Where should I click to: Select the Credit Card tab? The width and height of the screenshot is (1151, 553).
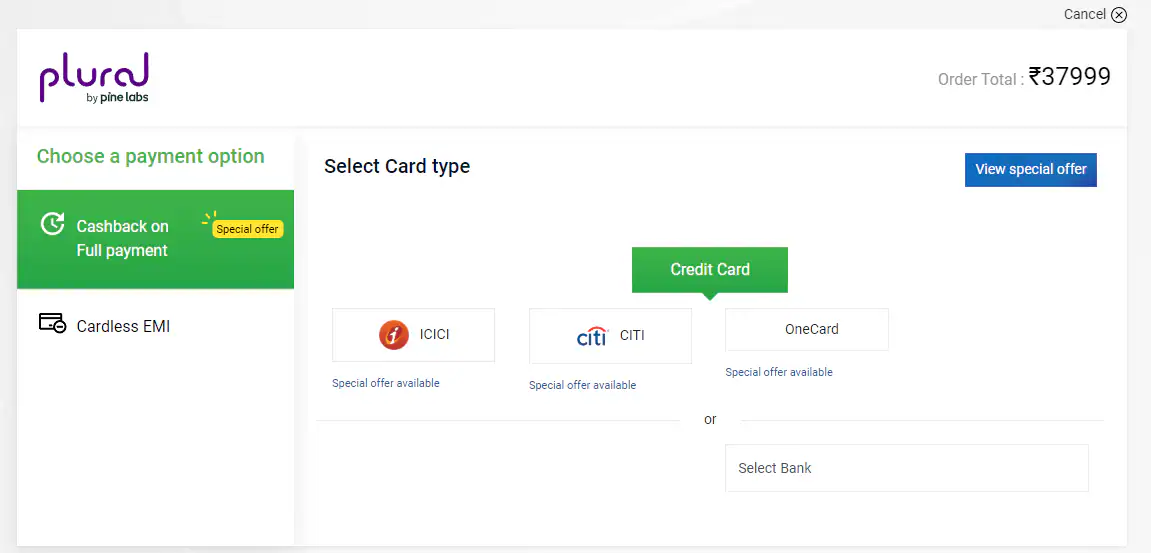pyautogui.click(x=710, y=270)
